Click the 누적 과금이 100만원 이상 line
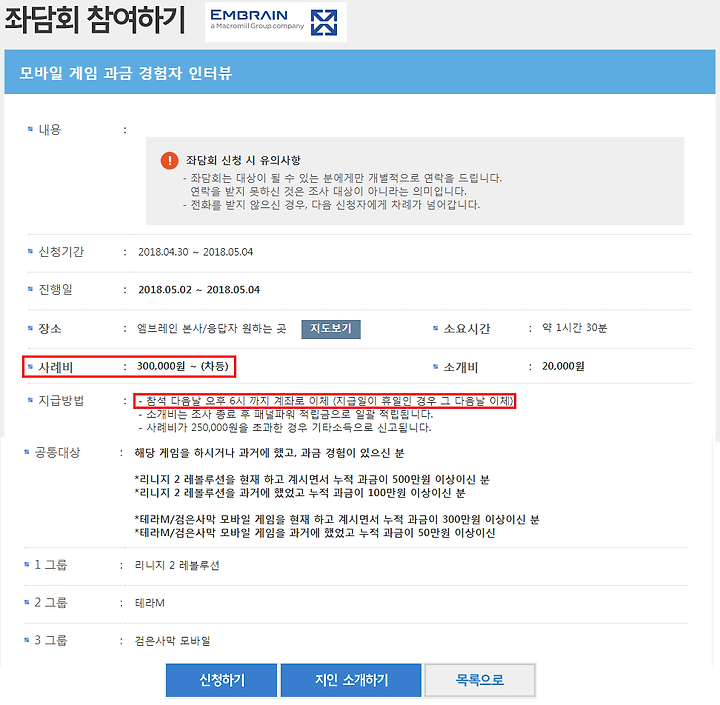Image resolution: width=720 pixels, height=705 pixels. point(300,493)
